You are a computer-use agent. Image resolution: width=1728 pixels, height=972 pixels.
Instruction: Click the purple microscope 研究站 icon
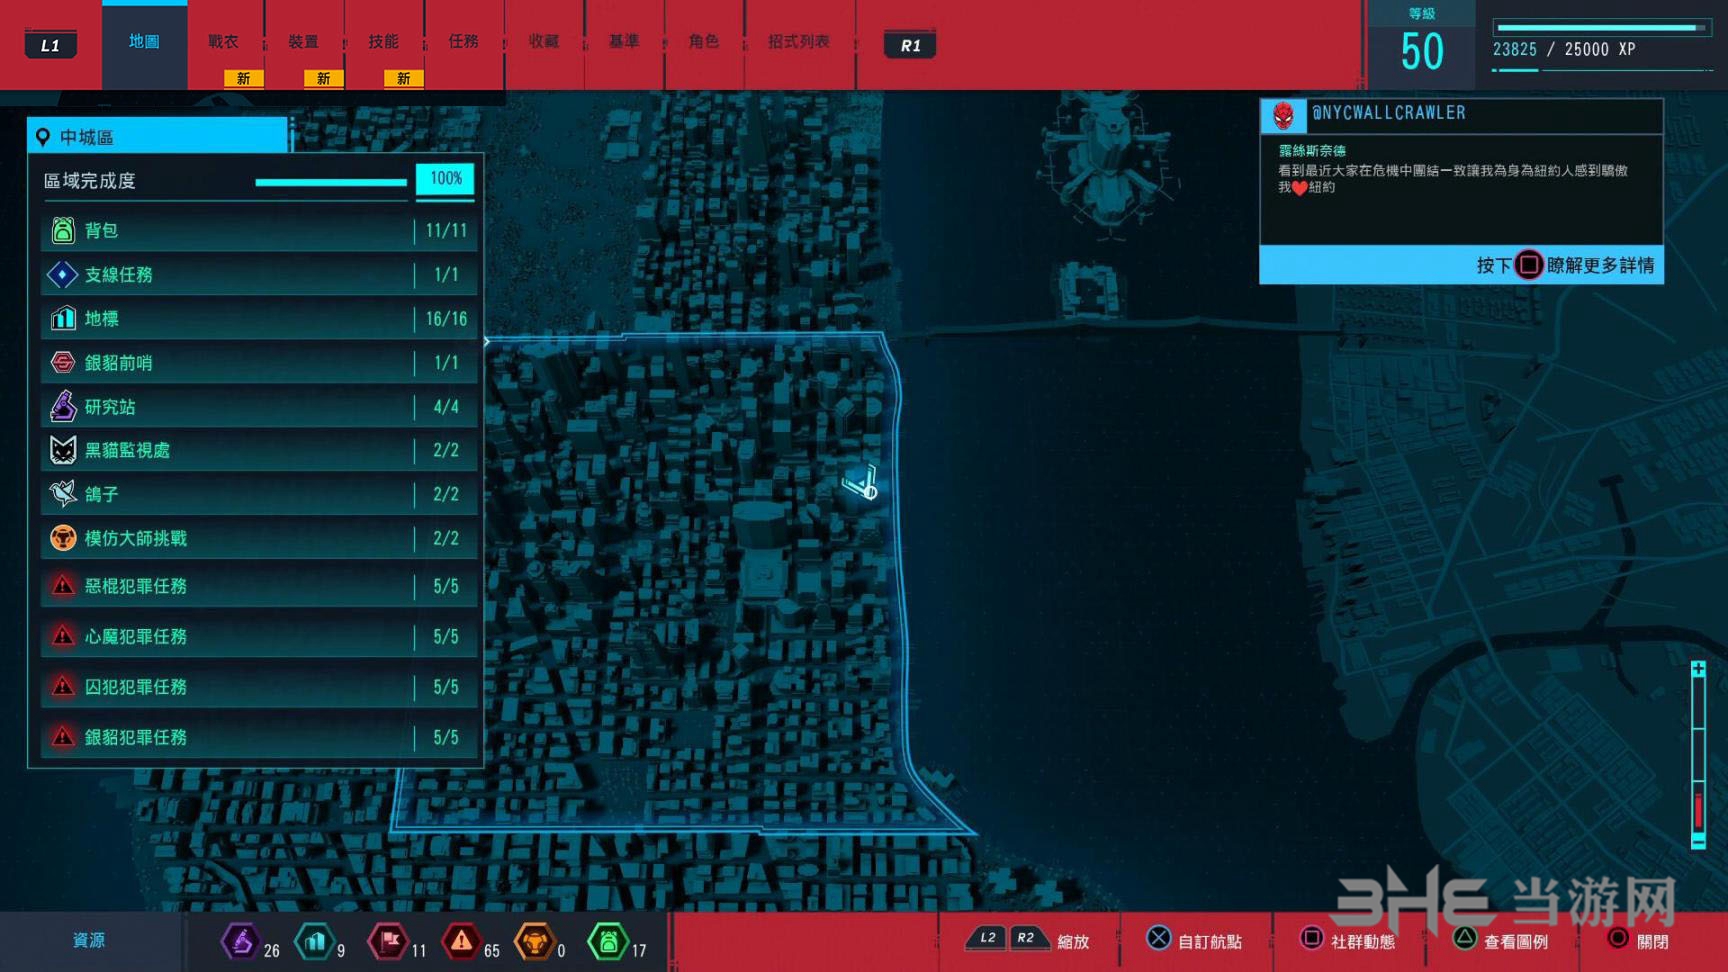(63, 406)
